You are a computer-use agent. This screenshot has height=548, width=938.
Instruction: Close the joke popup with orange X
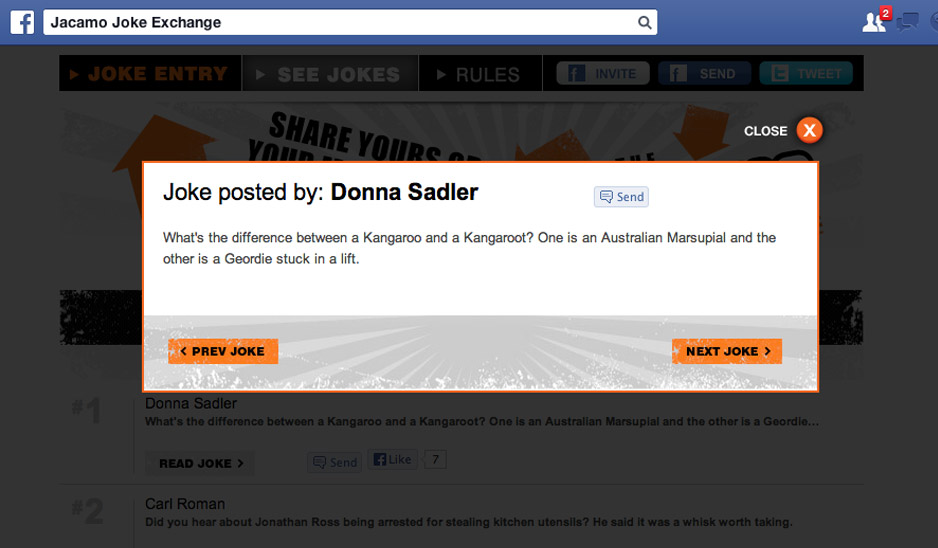[809, 130]
